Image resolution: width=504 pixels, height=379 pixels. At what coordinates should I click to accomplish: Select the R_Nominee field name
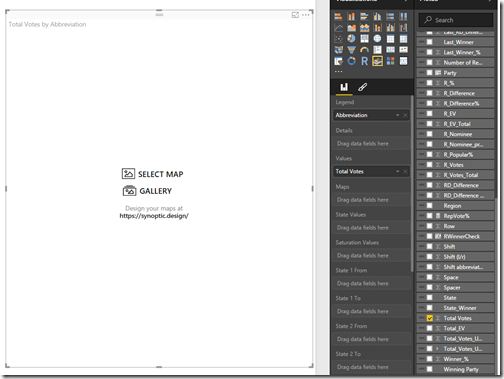458,134
